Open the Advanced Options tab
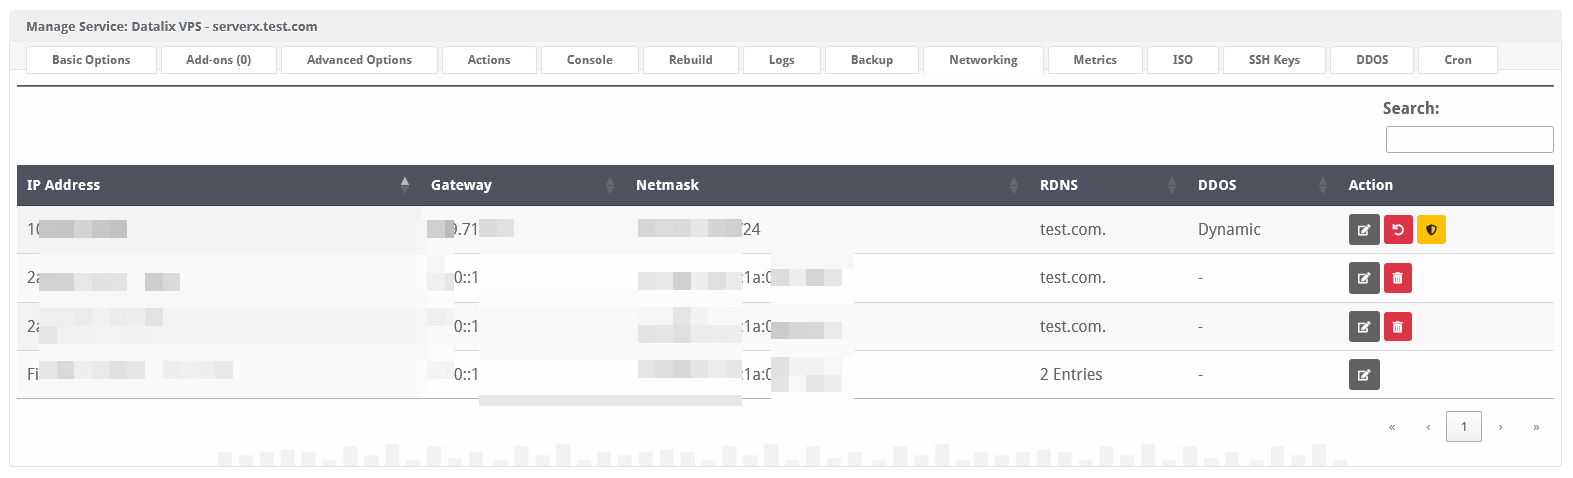This screenshot has height=478, width=1573. [x=359, y=60]
